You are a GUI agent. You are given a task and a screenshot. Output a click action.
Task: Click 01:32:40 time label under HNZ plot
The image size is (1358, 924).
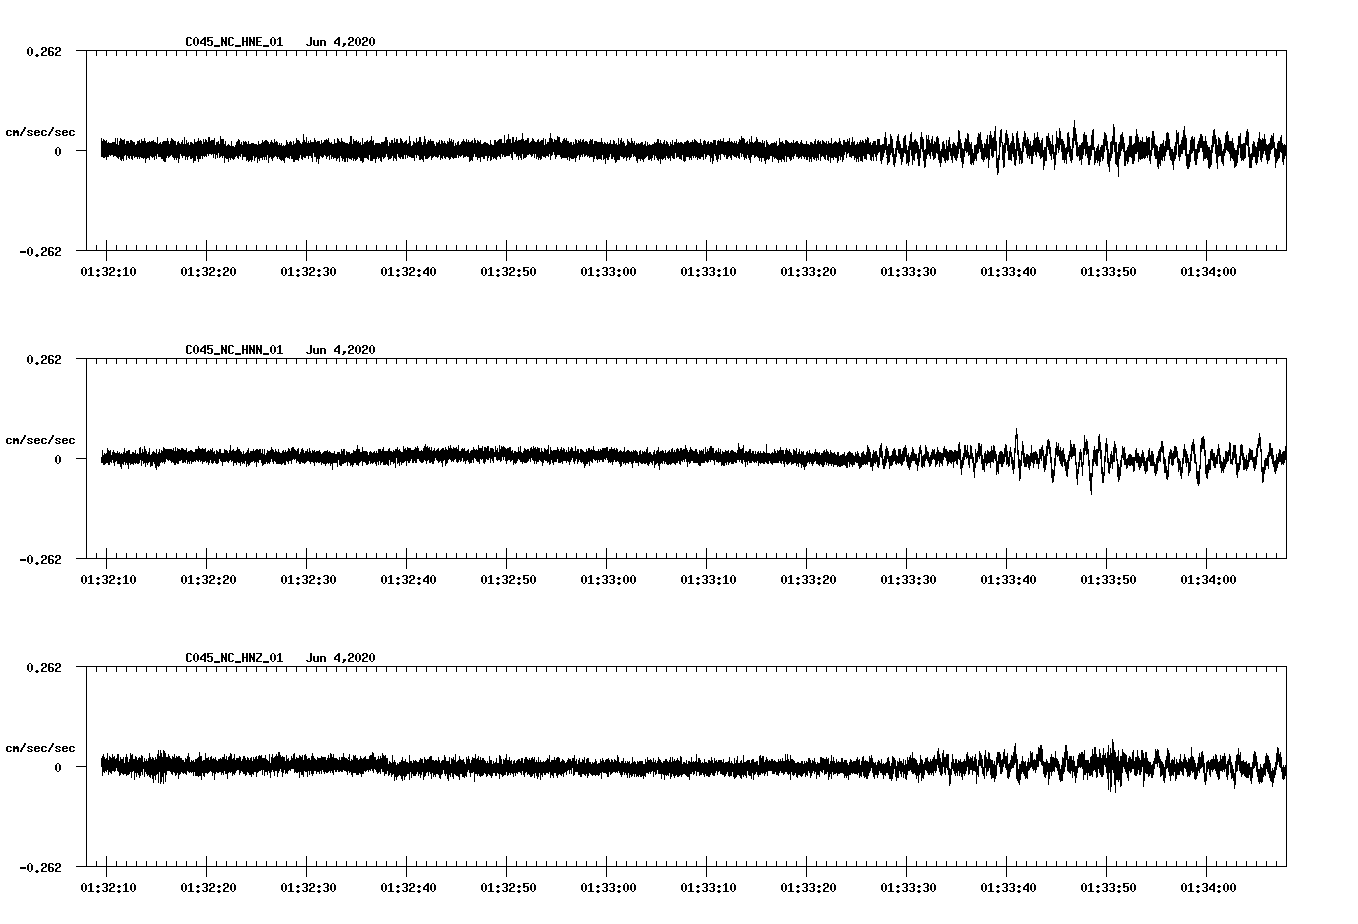click(x=408, y=888)
